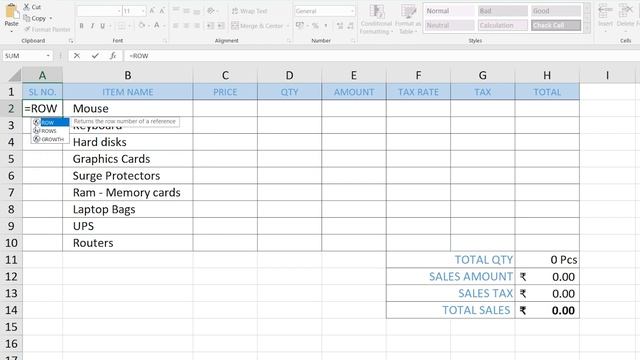The image size is (640, 360).
Task: Cancel formula entry with X
Action: tap(77, 56)
